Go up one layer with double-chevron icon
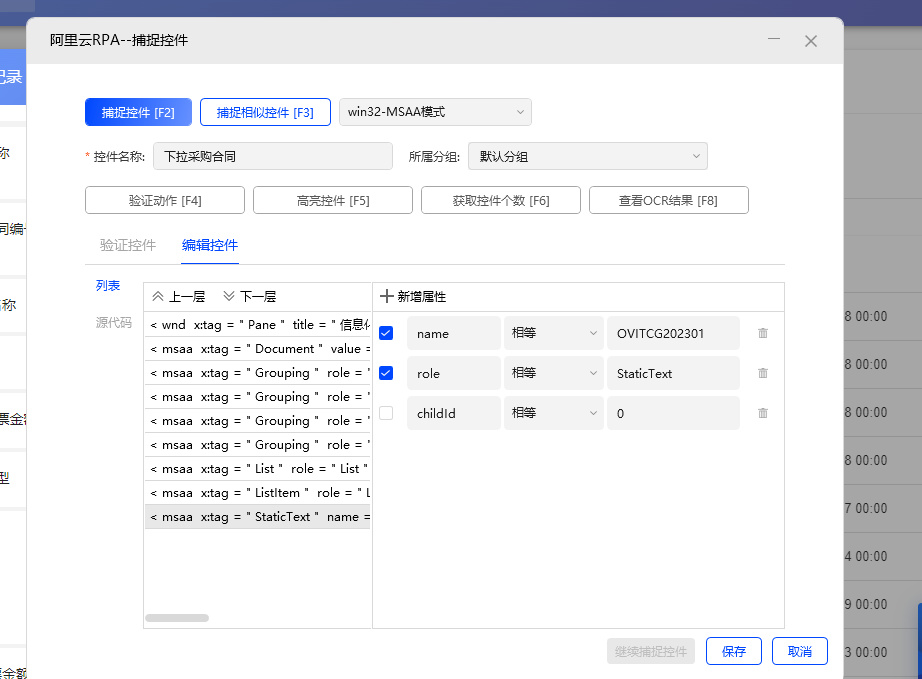The width and height of the screenshot is (922, 679). [158, 297]
